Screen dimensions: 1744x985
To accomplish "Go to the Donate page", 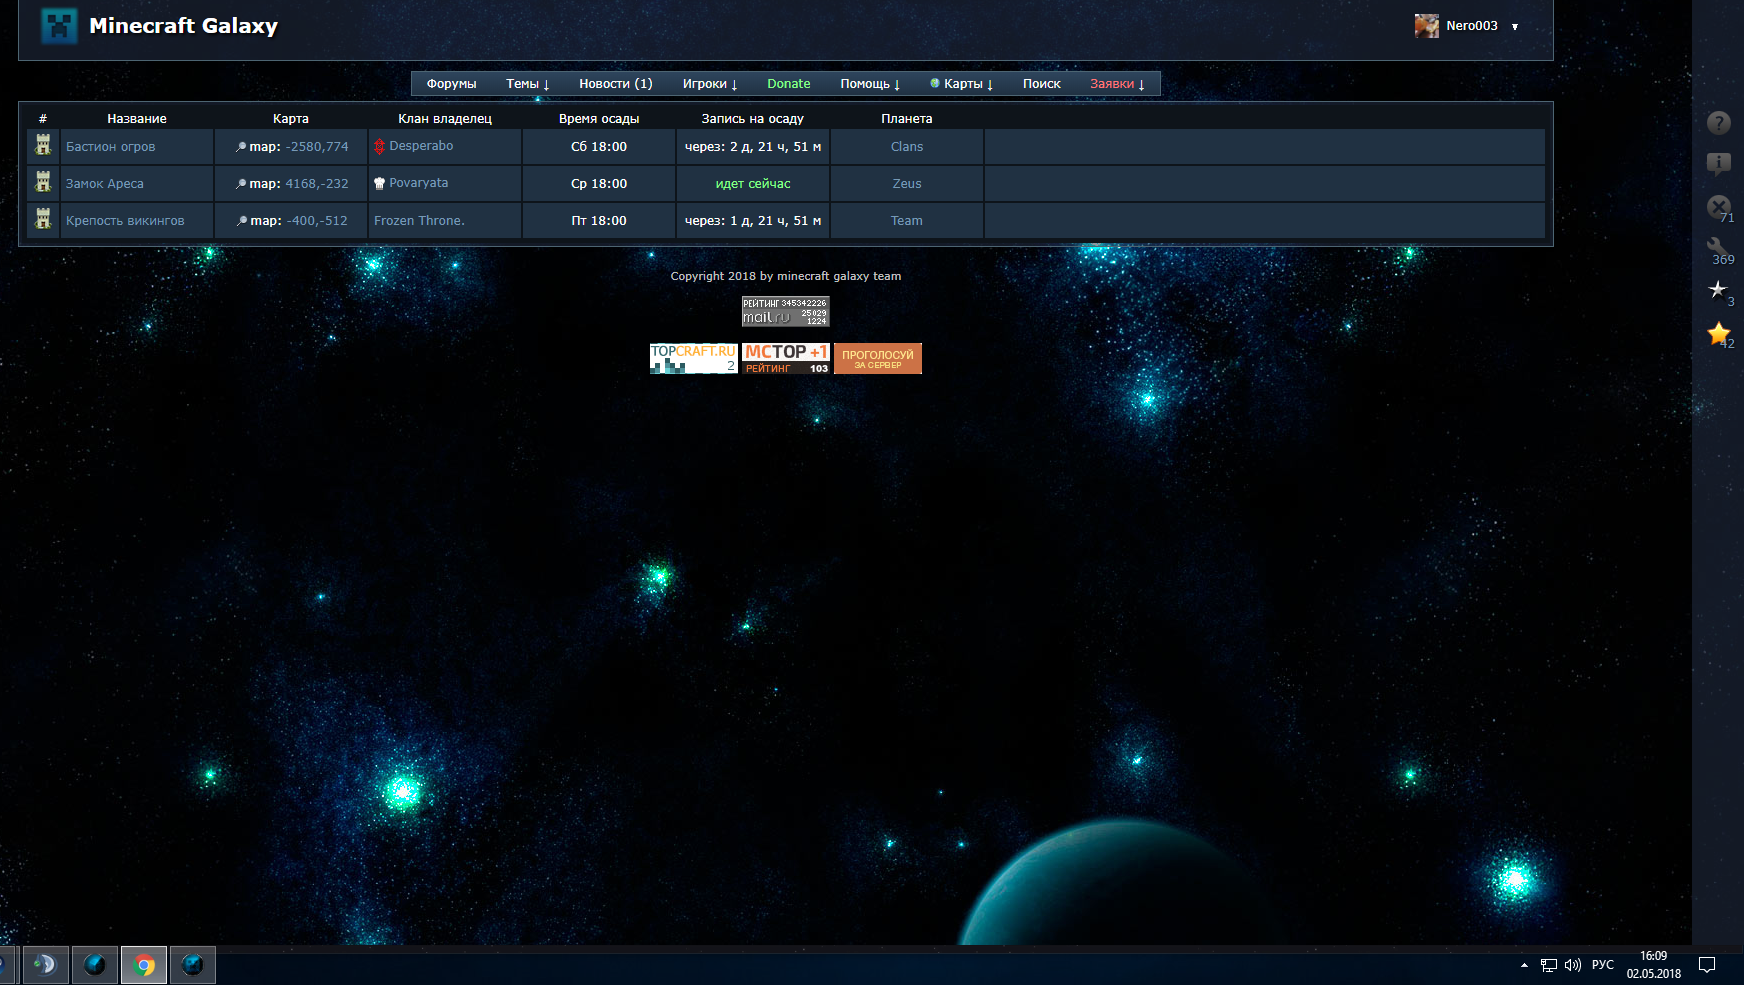I will click(x=788, y=84).
